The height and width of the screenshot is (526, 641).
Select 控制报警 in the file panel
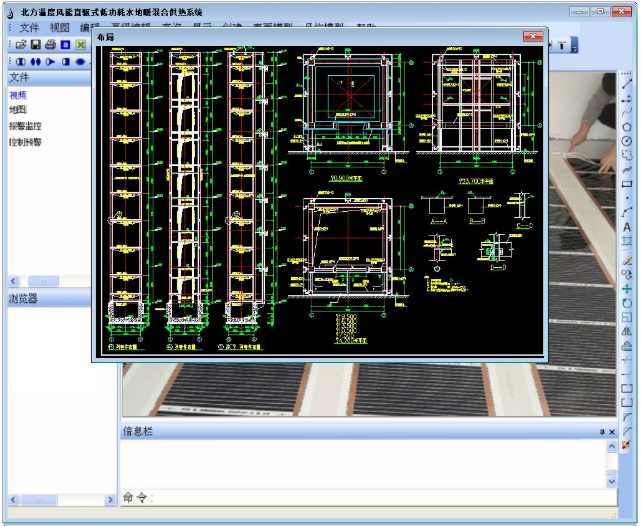pos(25,142)
